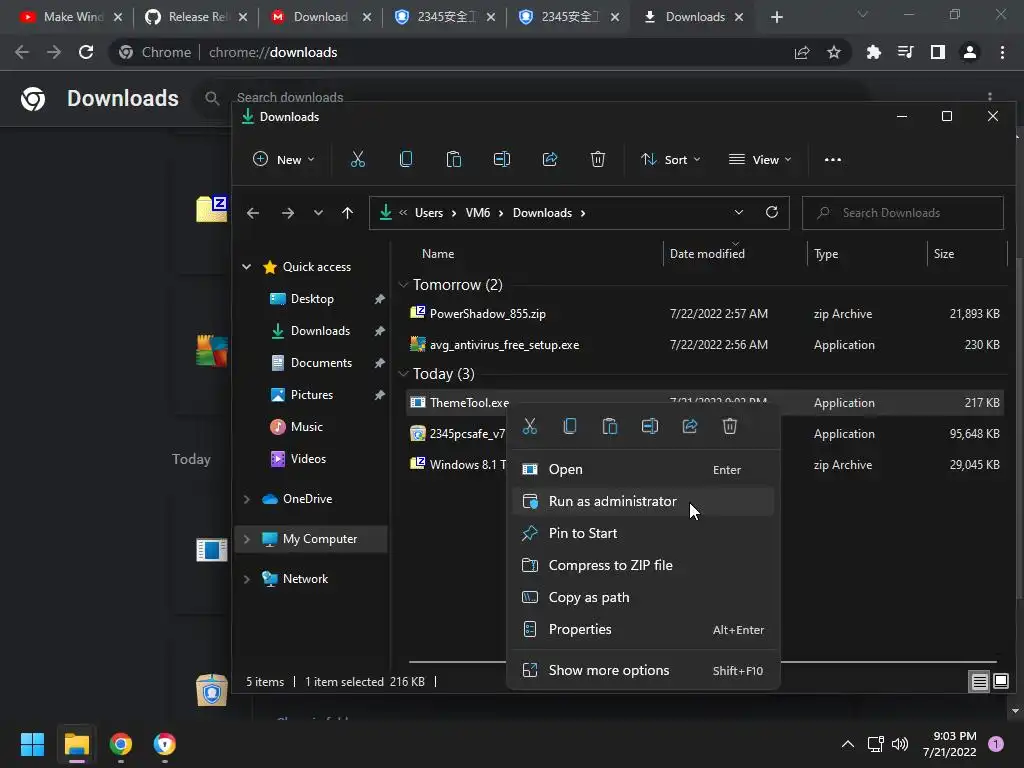Image resolution: width=1024 pixels, height=768 pixels.
Task: Expand the Network tree node
Action: (x=247, y=579)
